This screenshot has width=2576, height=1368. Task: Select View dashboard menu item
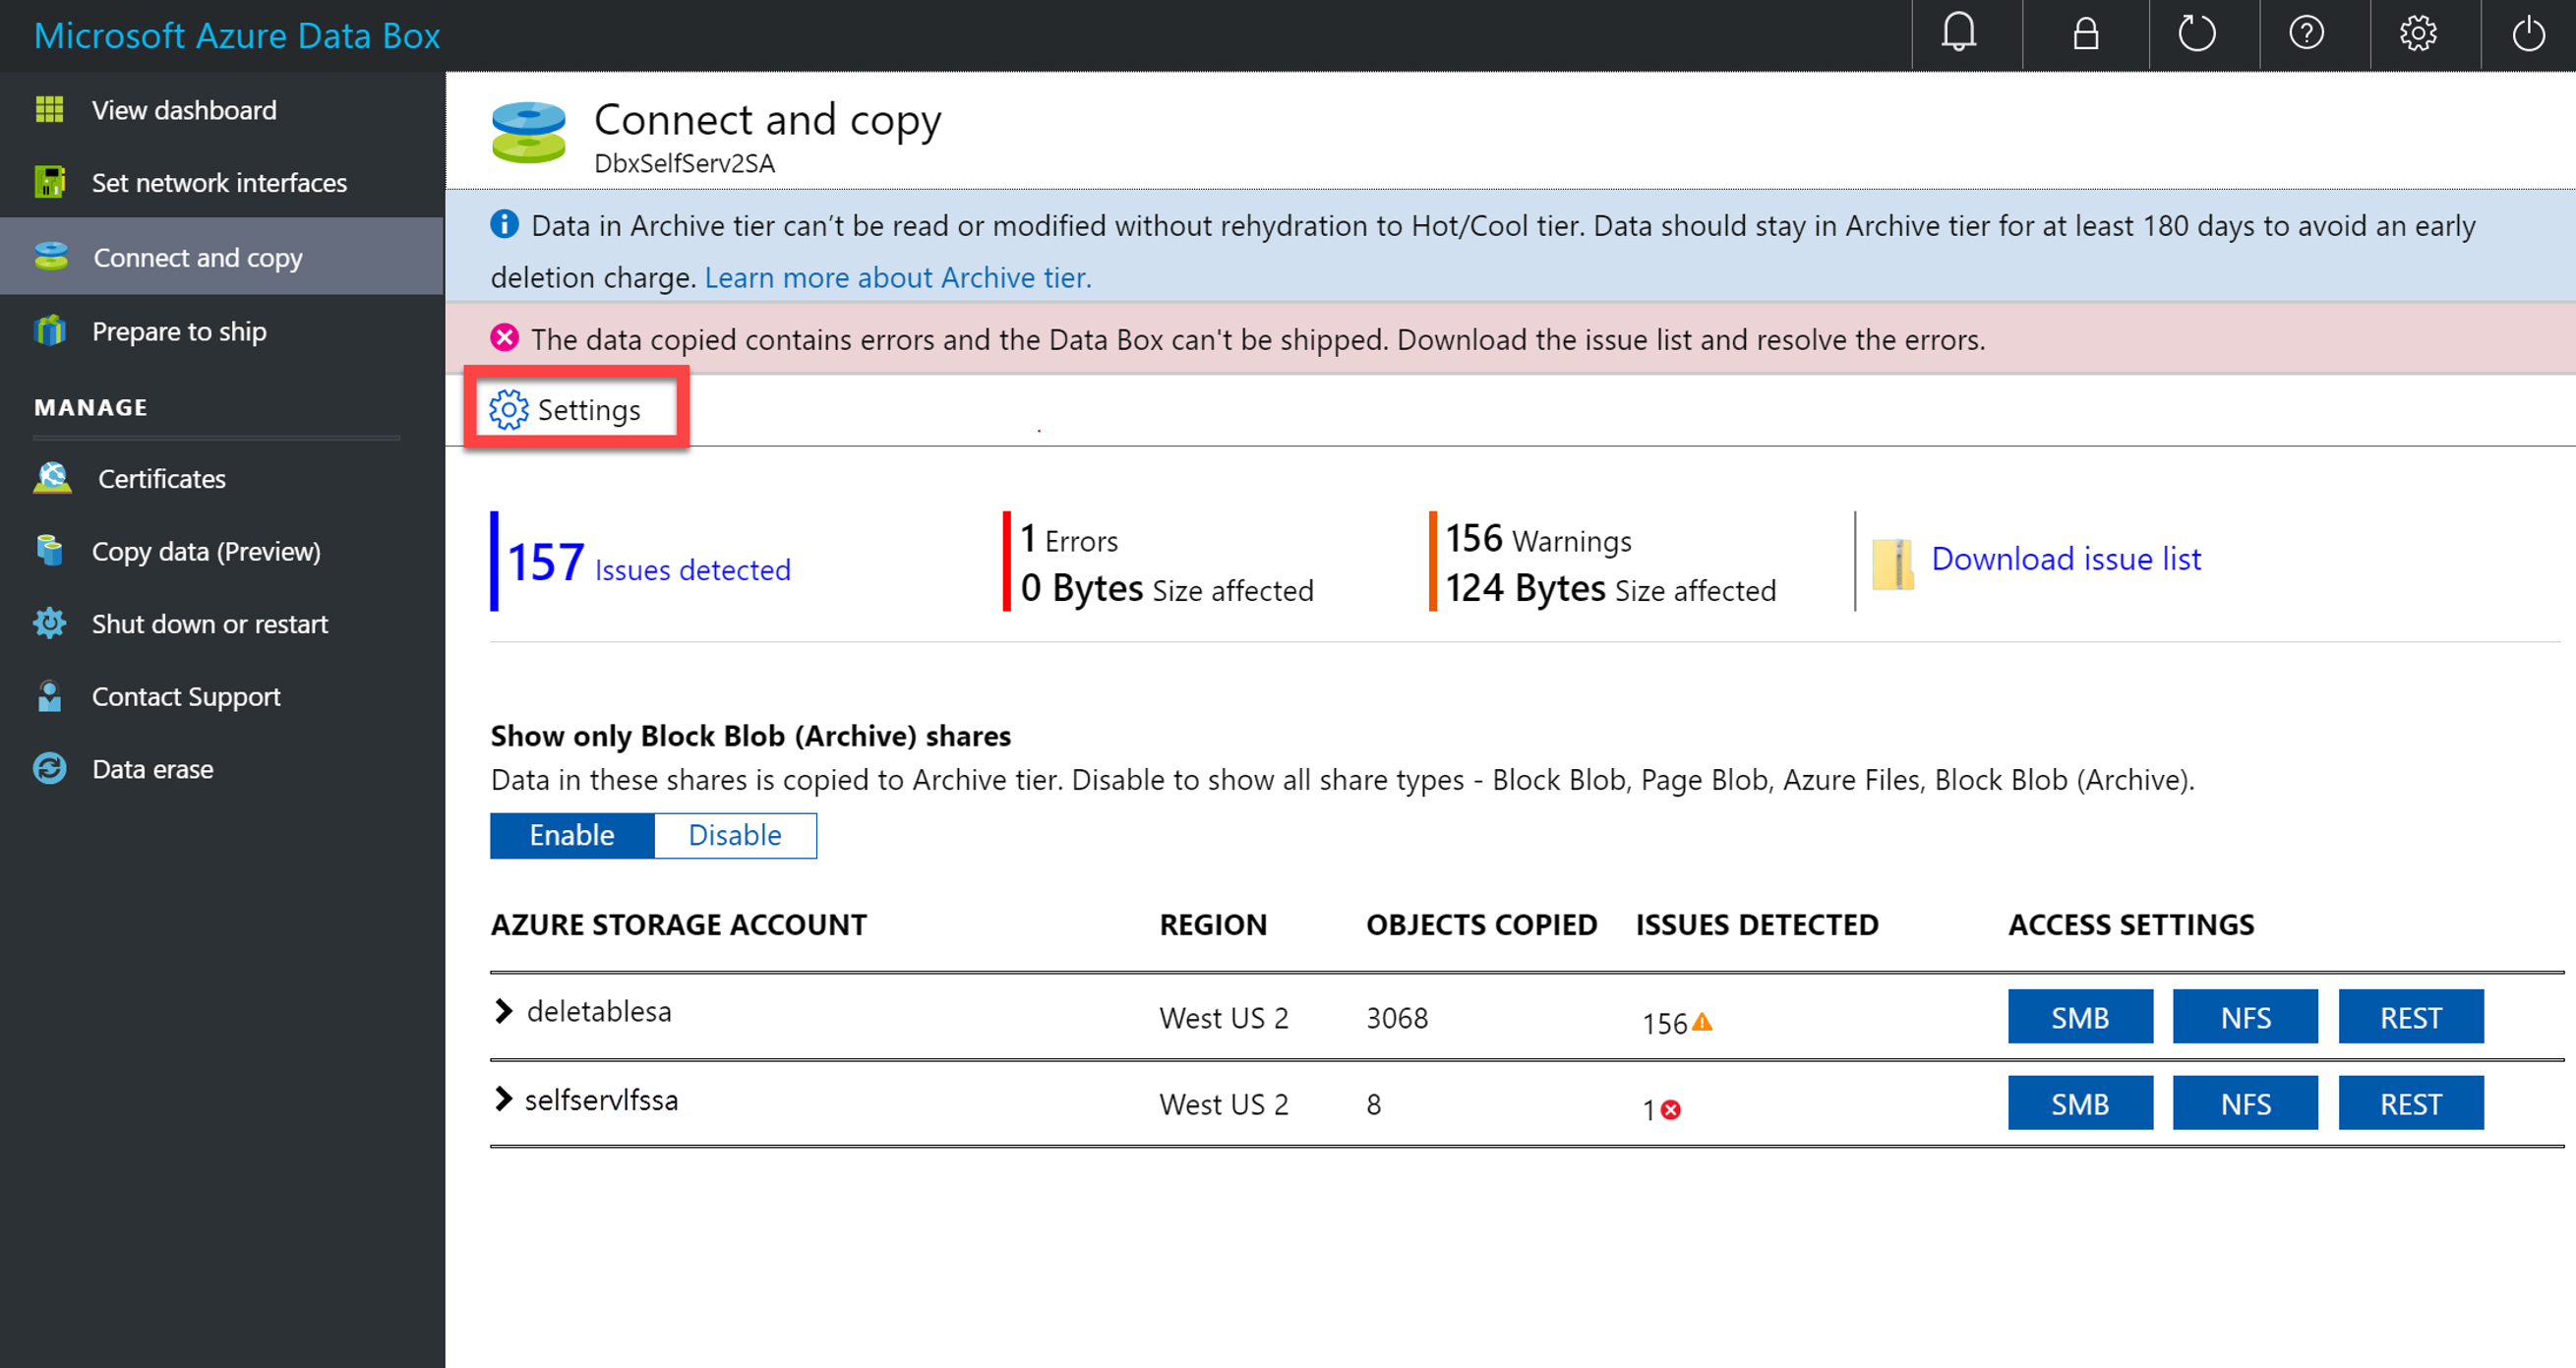(x=184, y=109)
